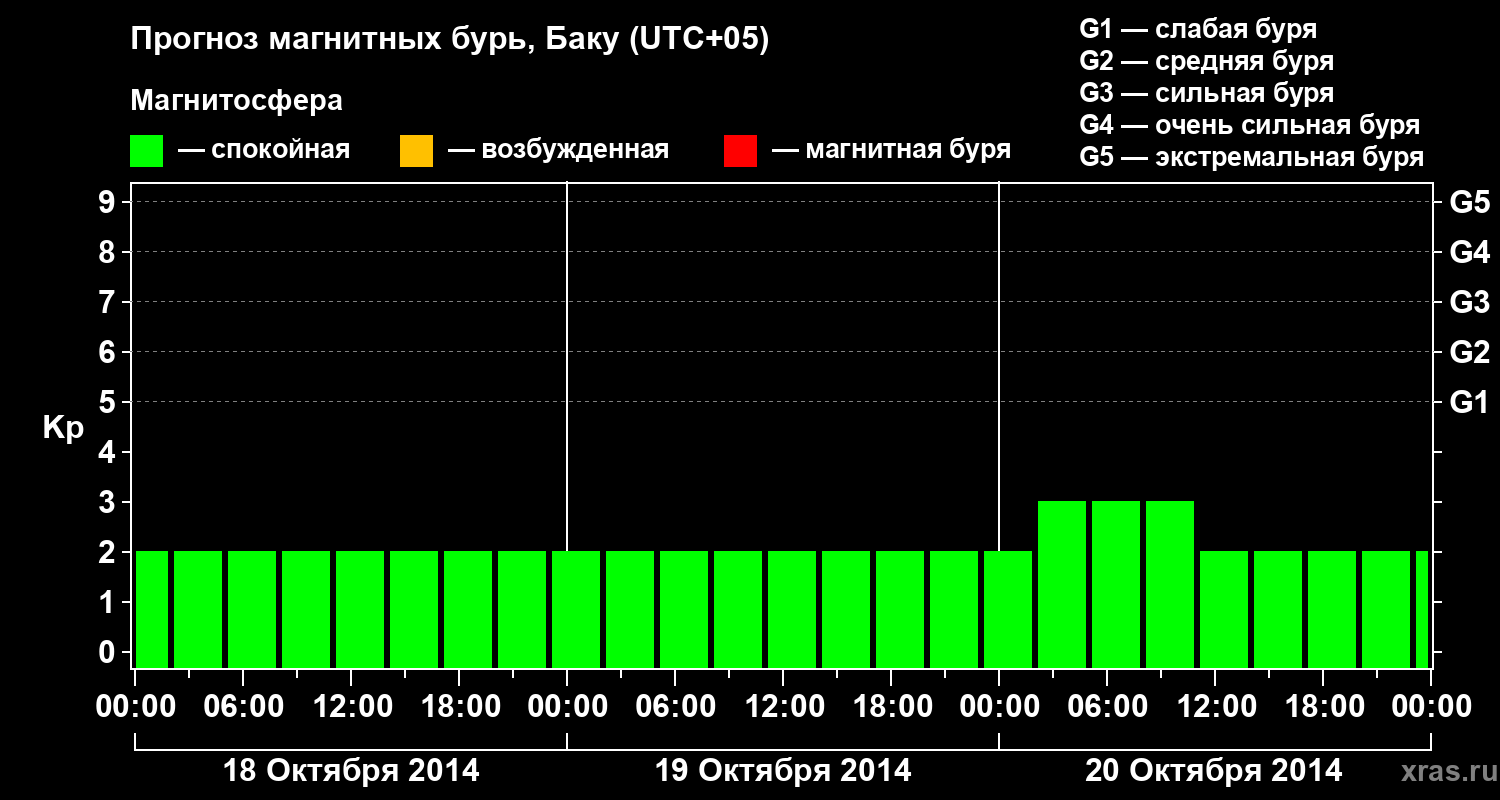Click the 'G4' label on the right axis
Screen dimensions: 1500x800
(1469, 253)
